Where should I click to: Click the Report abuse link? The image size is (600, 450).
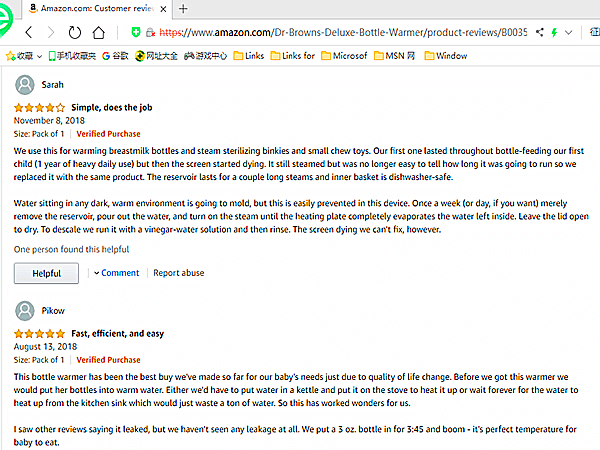(178, 272)
